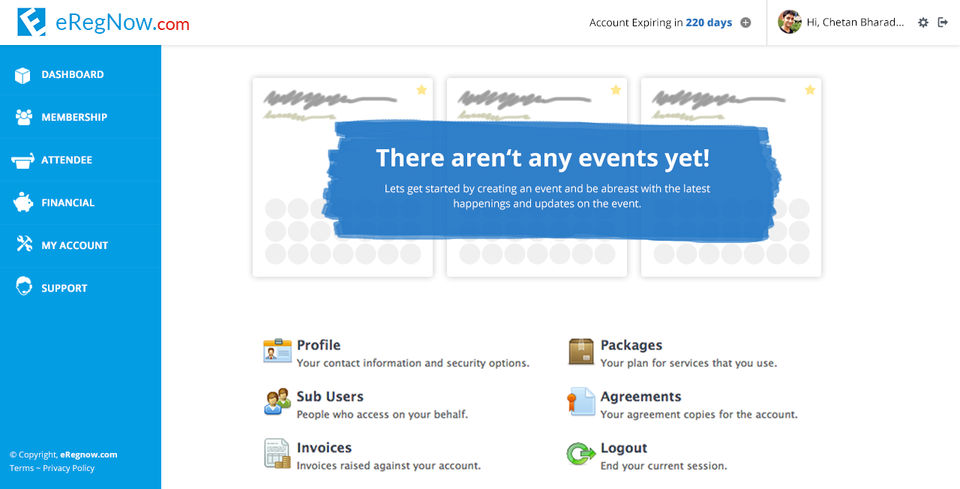The width and height of the screenshot is (960, 489).
Task: Click the star on the first placeholder card
Action: [x=421, y=90]
